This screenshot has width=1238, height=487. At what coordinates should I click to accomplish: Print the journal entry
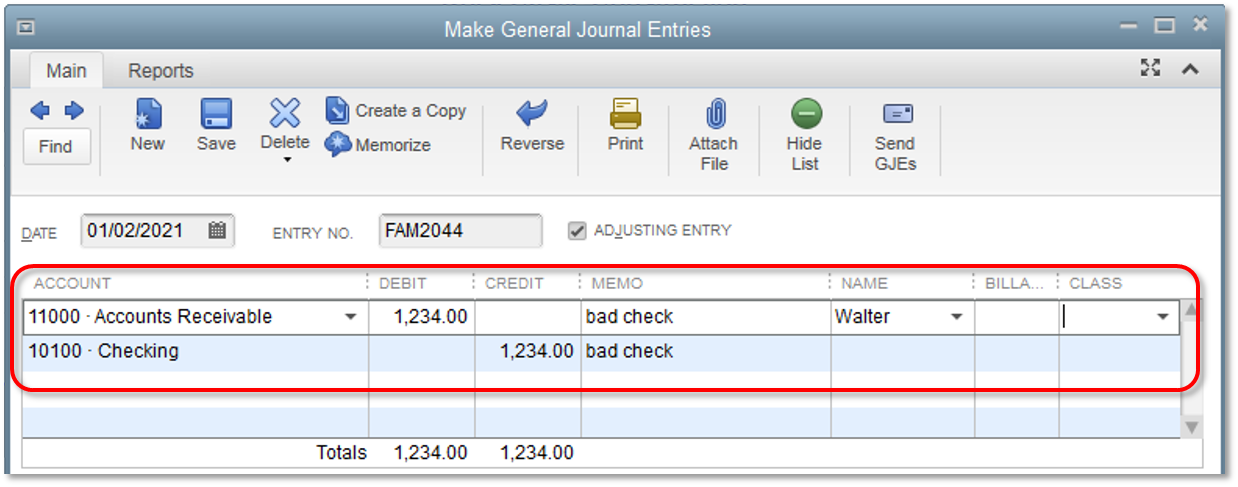click(x=625, y=125)
